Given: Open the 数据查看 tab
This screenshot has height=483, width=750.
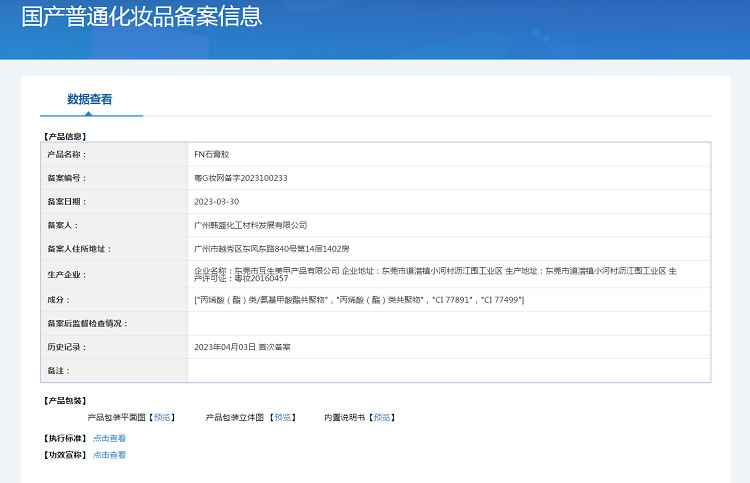Looking at the screenshot, I should [89, 99].
